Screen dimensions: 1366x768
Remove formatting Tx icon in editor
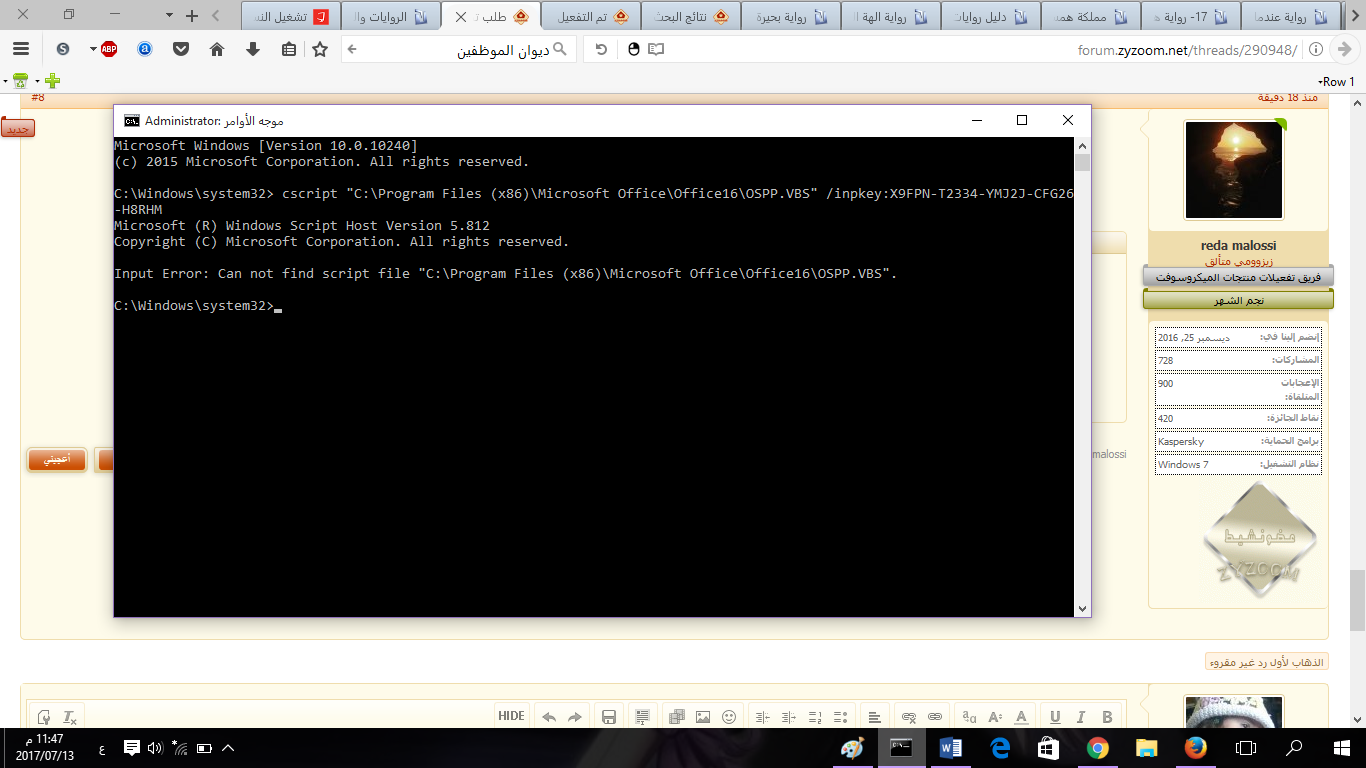tap(69, 717)
